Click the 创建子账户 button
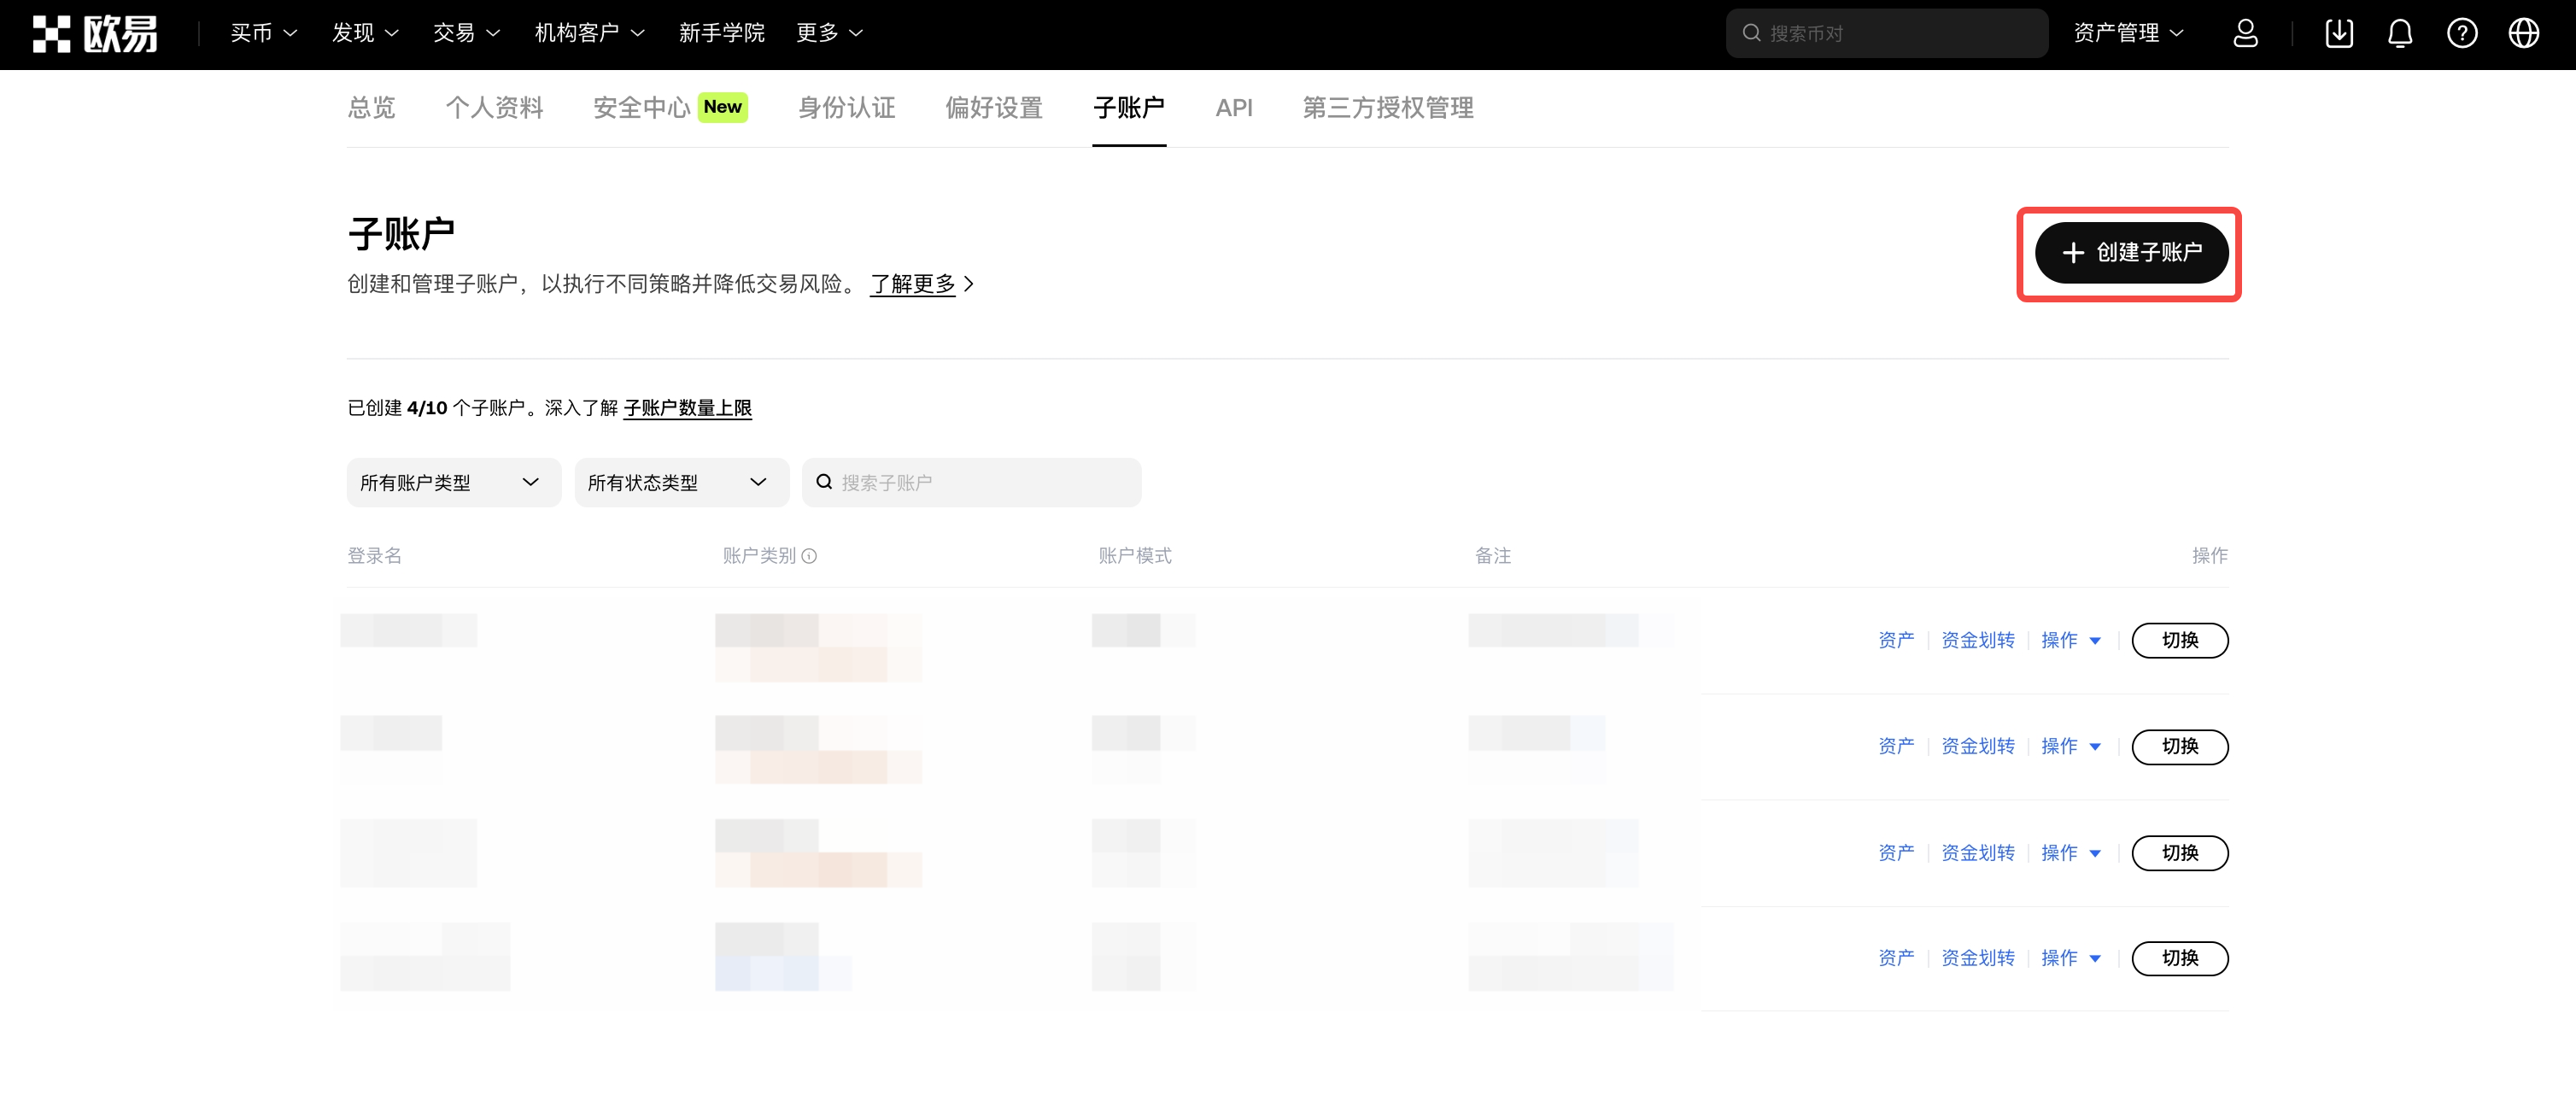 (x=2131, y=253)
